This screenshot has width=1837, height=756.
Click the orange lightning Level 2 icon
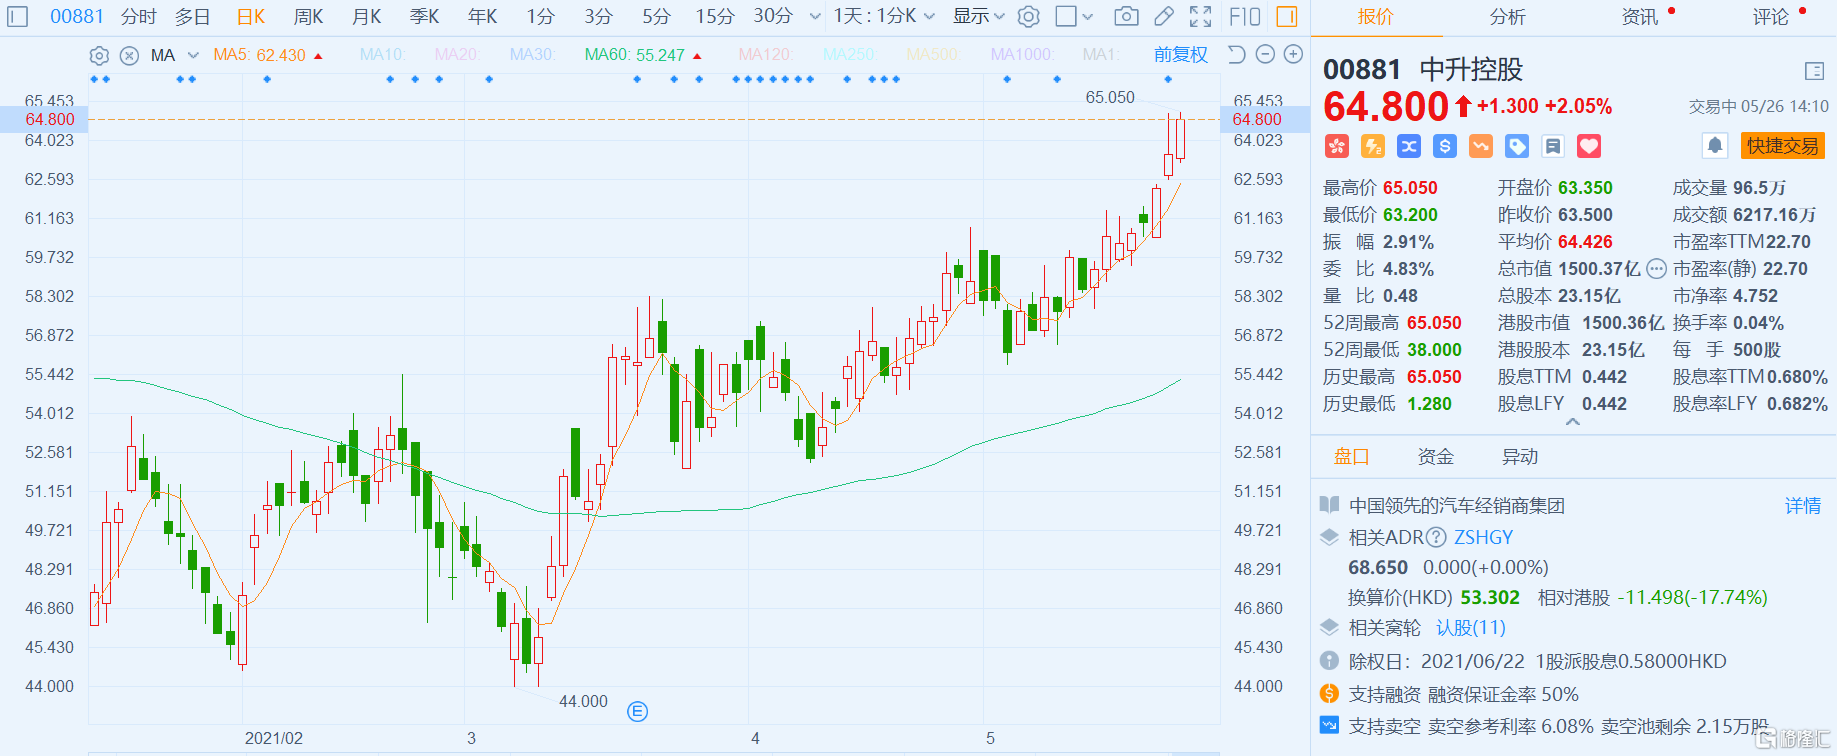pos(1373,146)
